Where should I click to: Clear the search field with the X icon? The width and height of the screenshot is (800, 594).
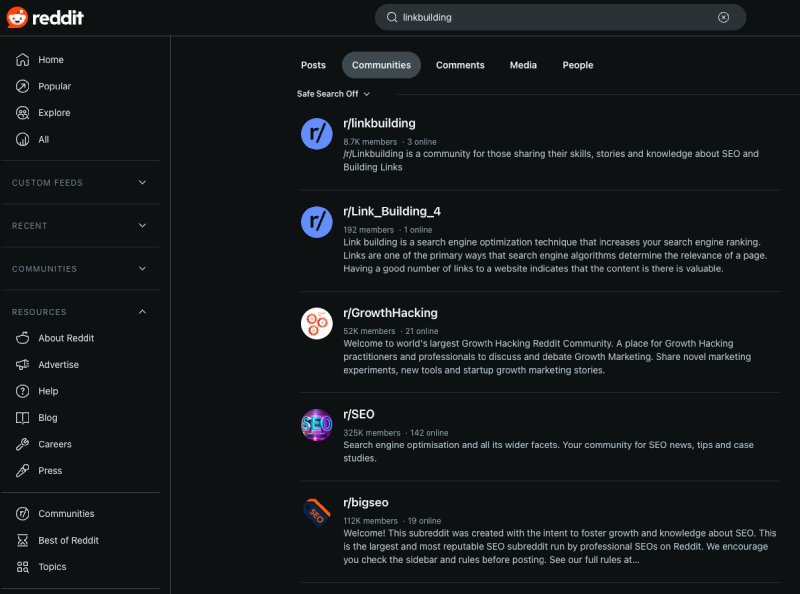[x=723, y=17]
